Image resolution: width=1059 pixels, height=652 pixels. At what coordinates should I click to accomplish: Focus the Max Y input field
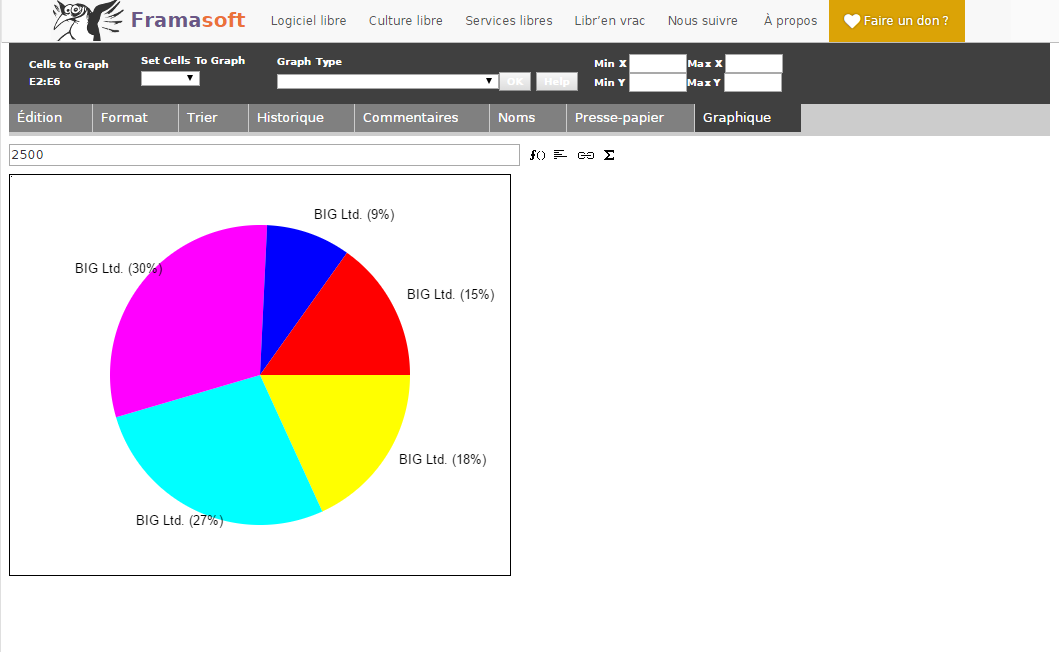752,83
